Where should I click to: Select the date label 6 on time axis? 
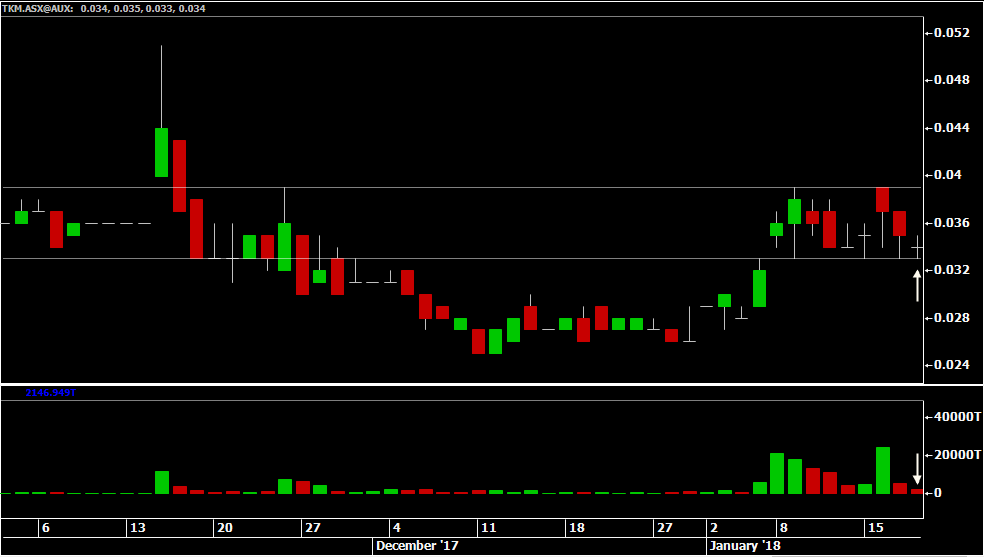tap(45, 528)
